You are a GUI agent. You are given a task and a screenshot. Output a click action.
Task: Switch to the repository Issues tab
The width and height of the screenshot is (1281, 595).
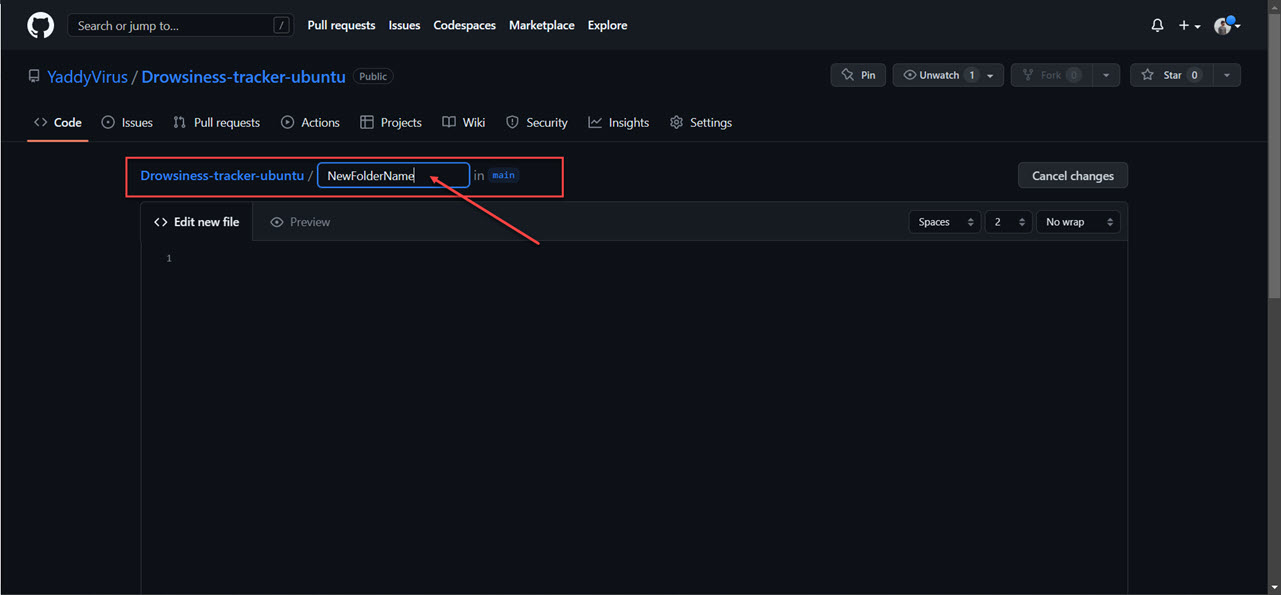tap(127, 122)
